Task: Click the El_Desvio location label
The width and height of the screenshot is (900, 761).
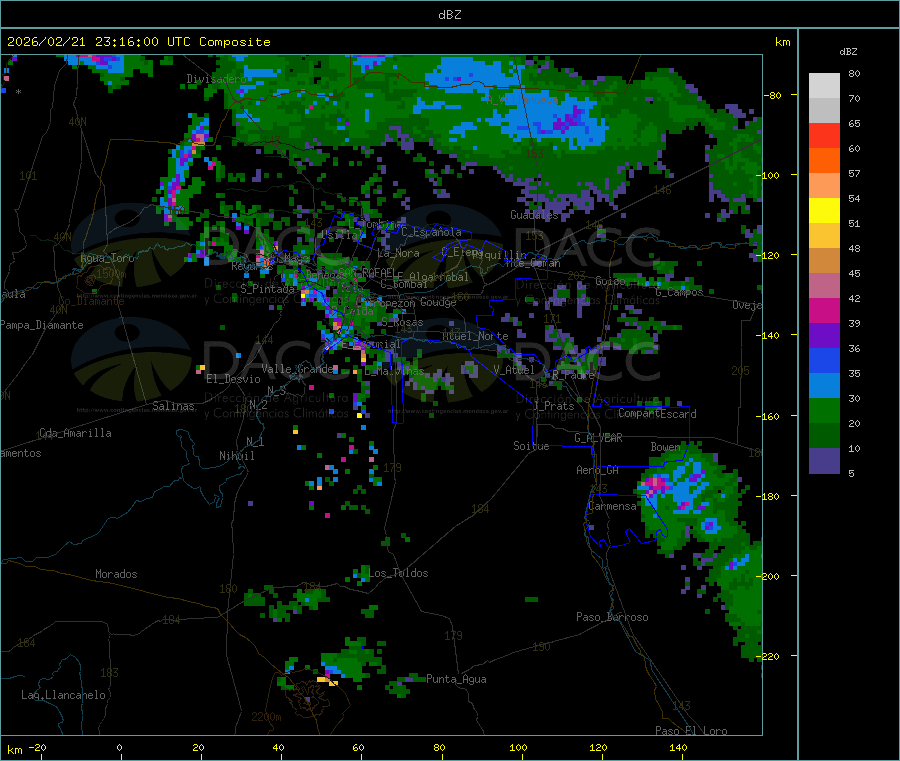Action: 233,379
